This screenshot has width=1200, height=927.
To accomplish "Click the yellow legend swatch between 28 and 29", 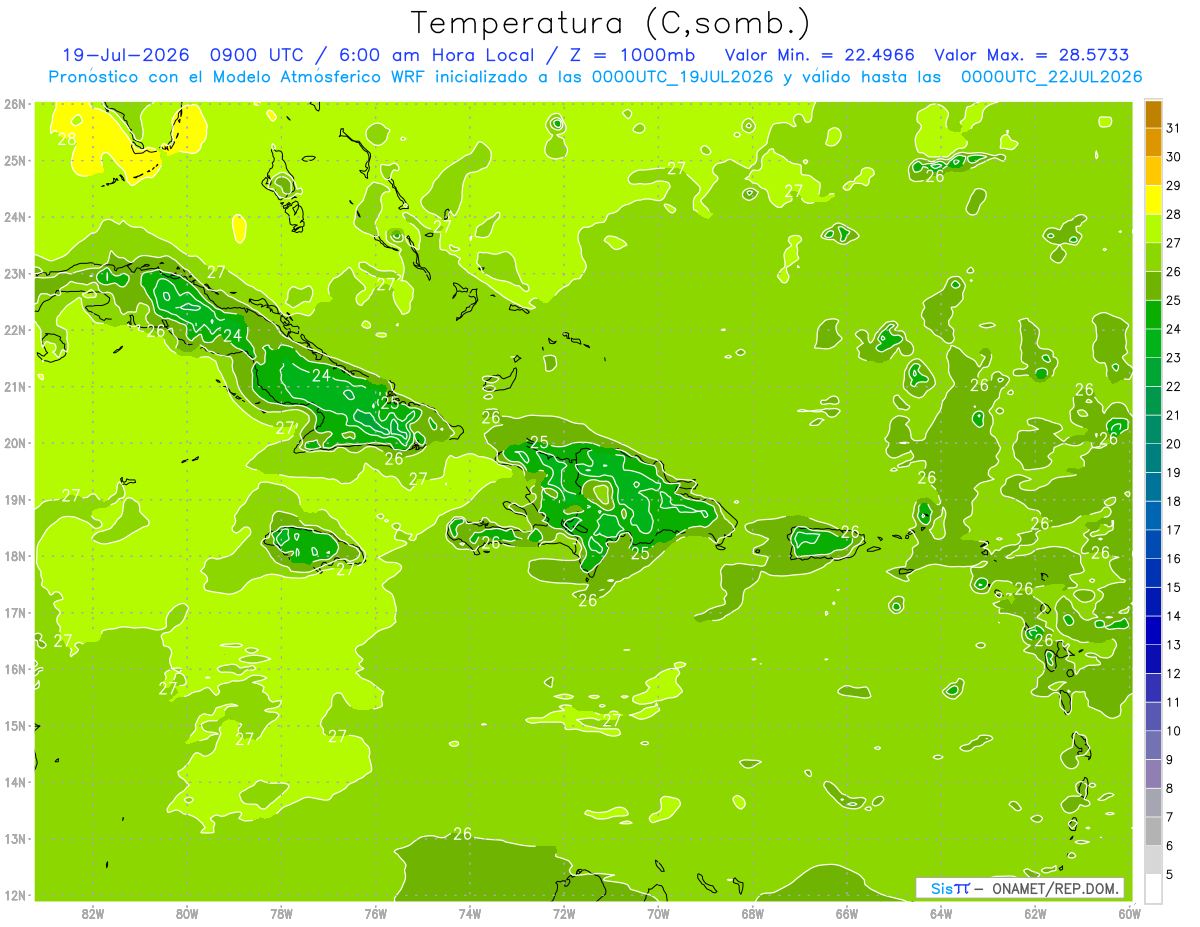I will [1153, 200].
